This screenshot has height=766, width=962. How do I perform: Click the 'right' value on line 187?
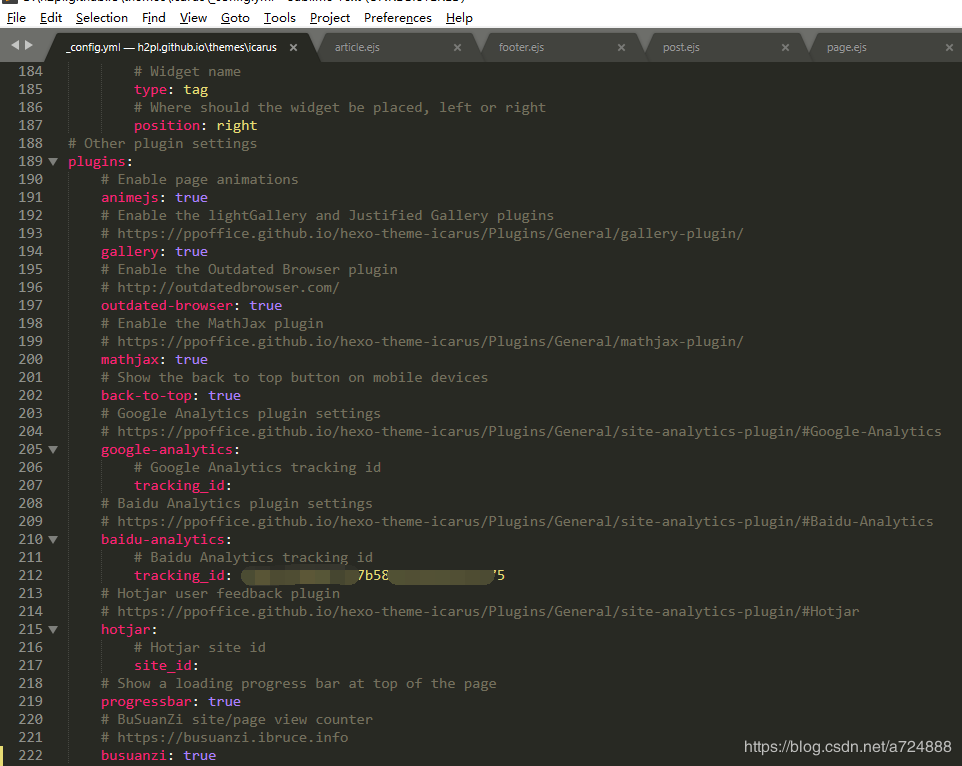(237, 125)
